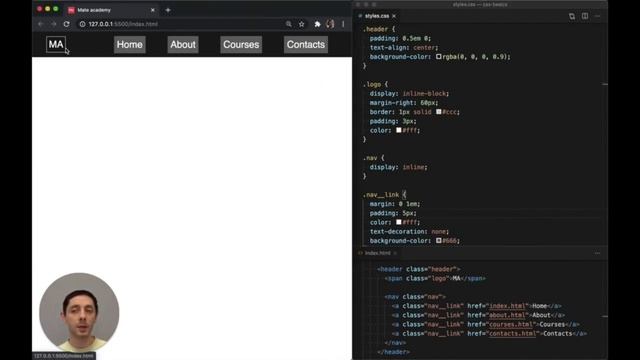Click the MA logo in page header
Image resolution: width=640 pixels, height=360 pixels.
56,44
